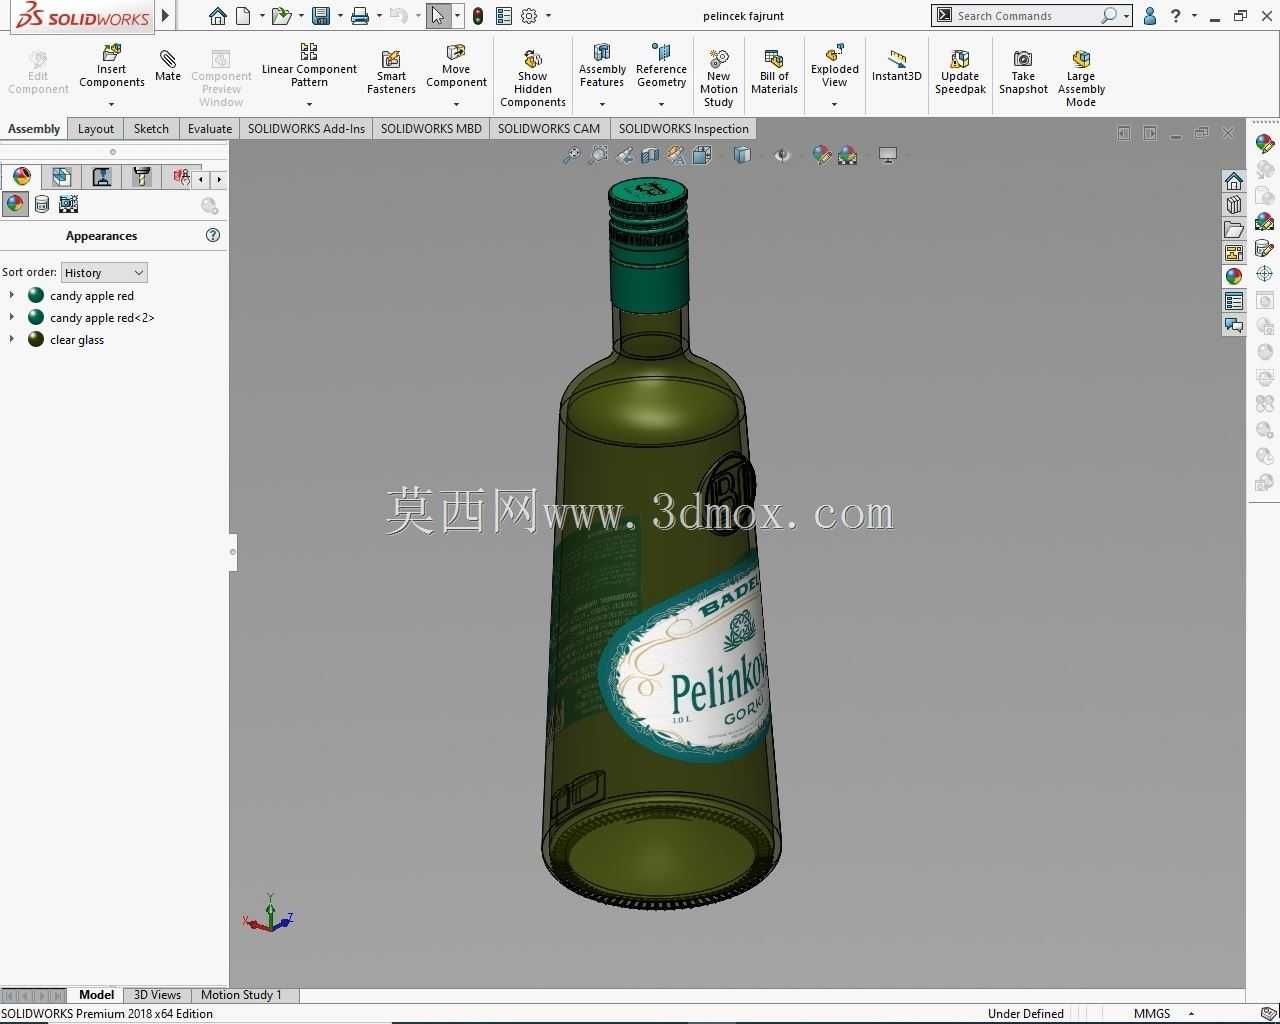This screenshot has height=1024, width=1280.
Task: Open Sort order History dropdown
Action: coord(104,272)
